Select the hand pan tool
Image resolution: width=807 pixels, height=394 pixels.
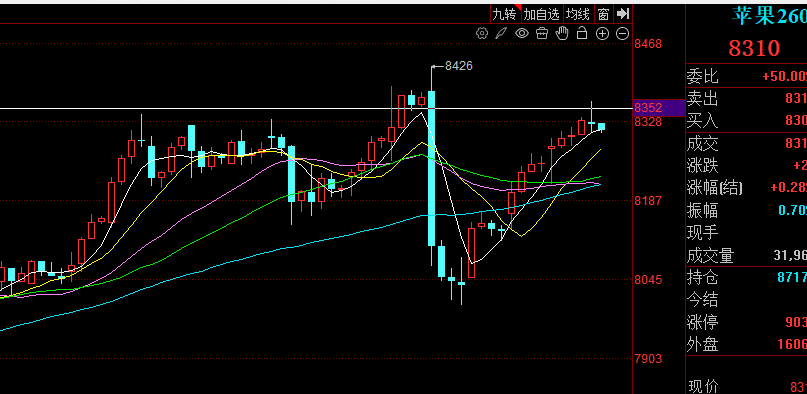click(x=562, y=33)
